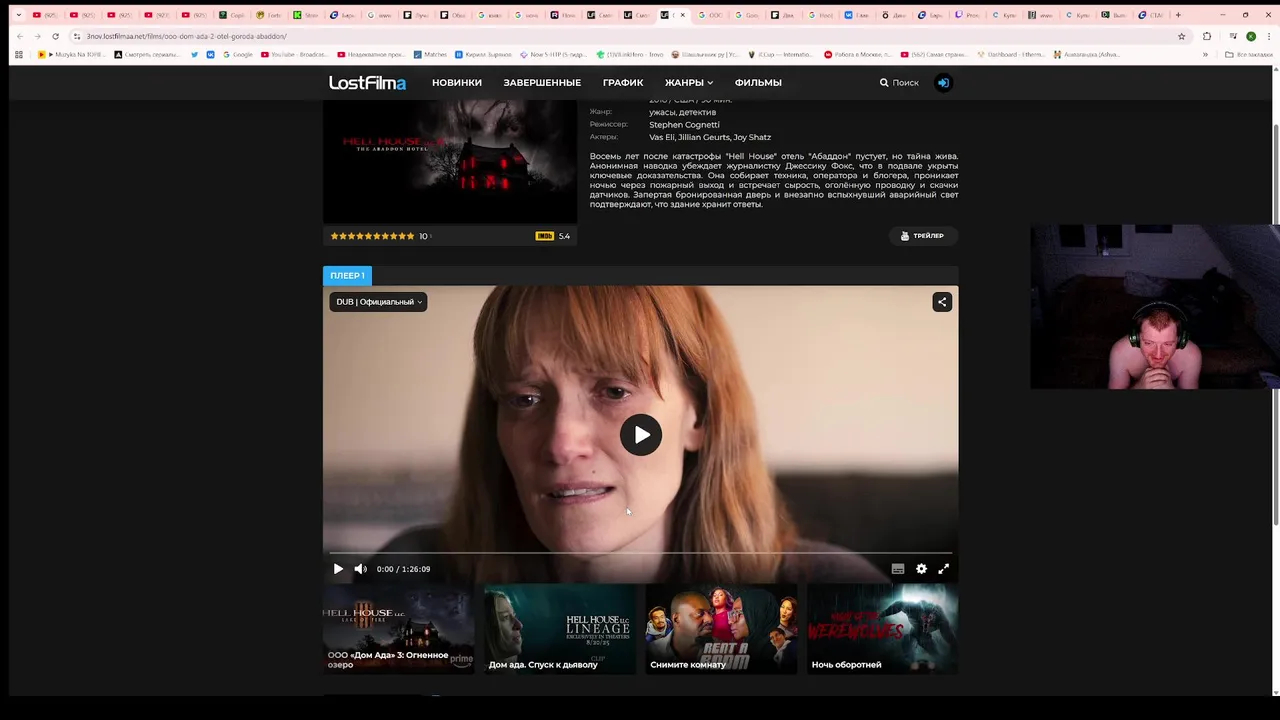
Task: Open DUB | Официальный translation dropdown
Action: (x=379, y=302)
